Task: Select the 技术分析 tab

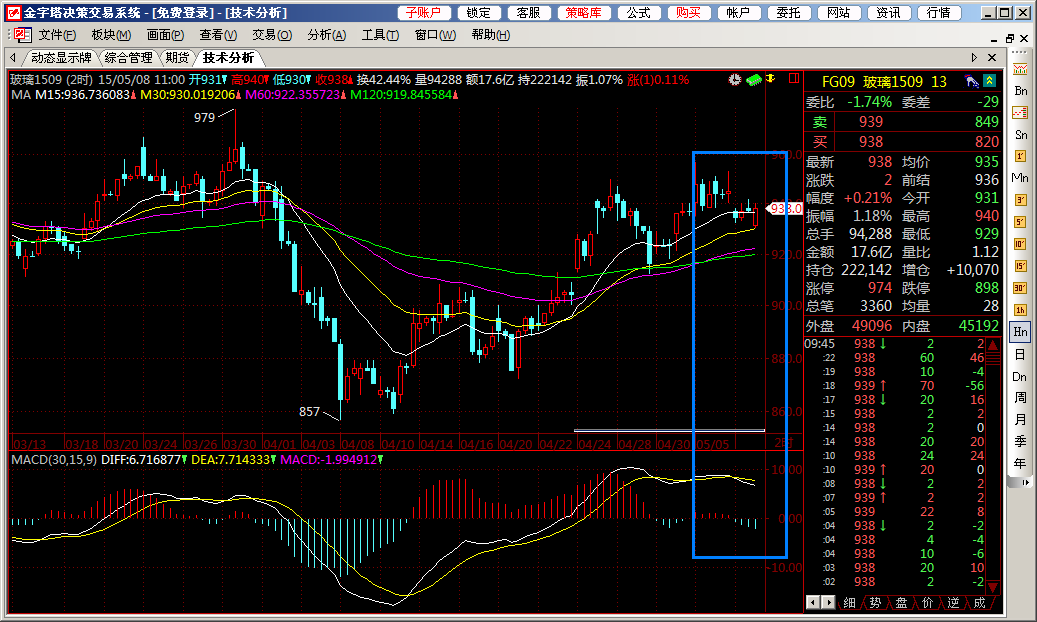Action: click(228, 58)
